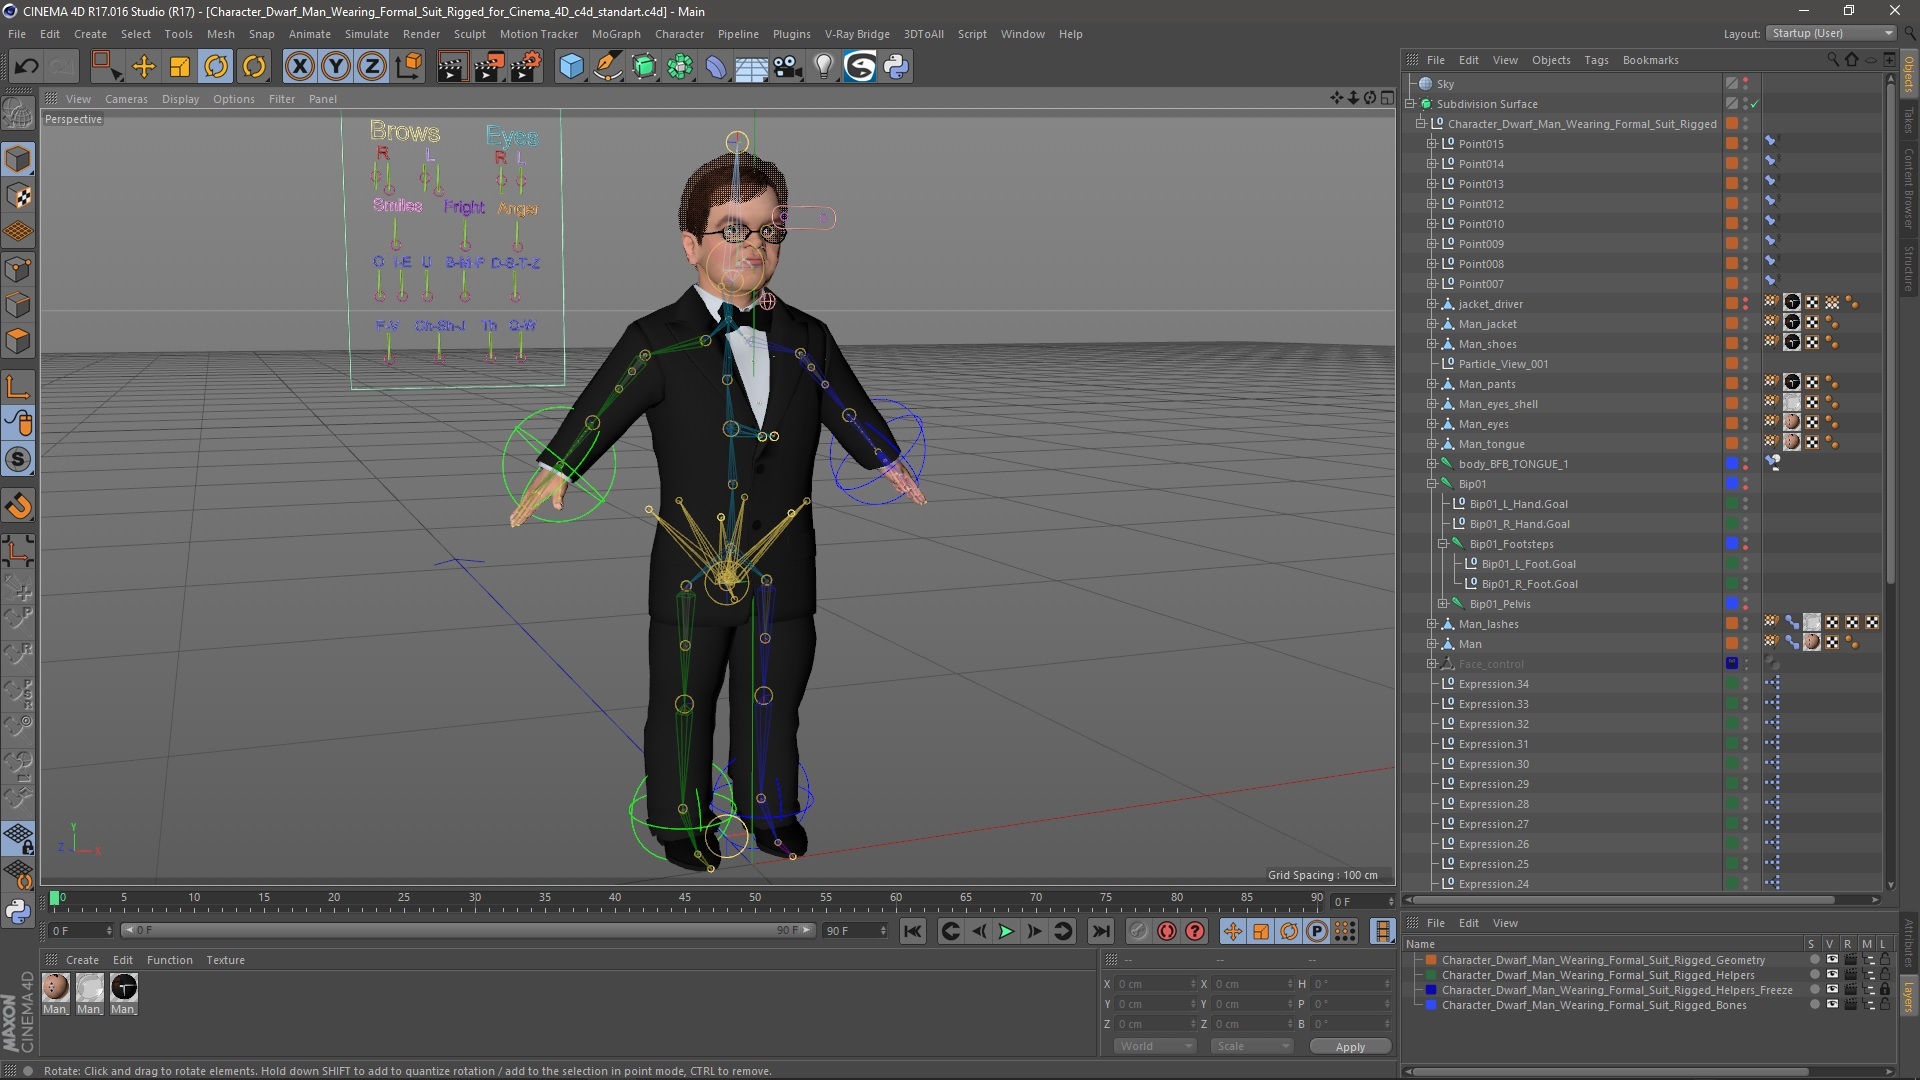Add a Camera object
The width and height of the screenshot is (1920, 1080).
tap(788, 67)
